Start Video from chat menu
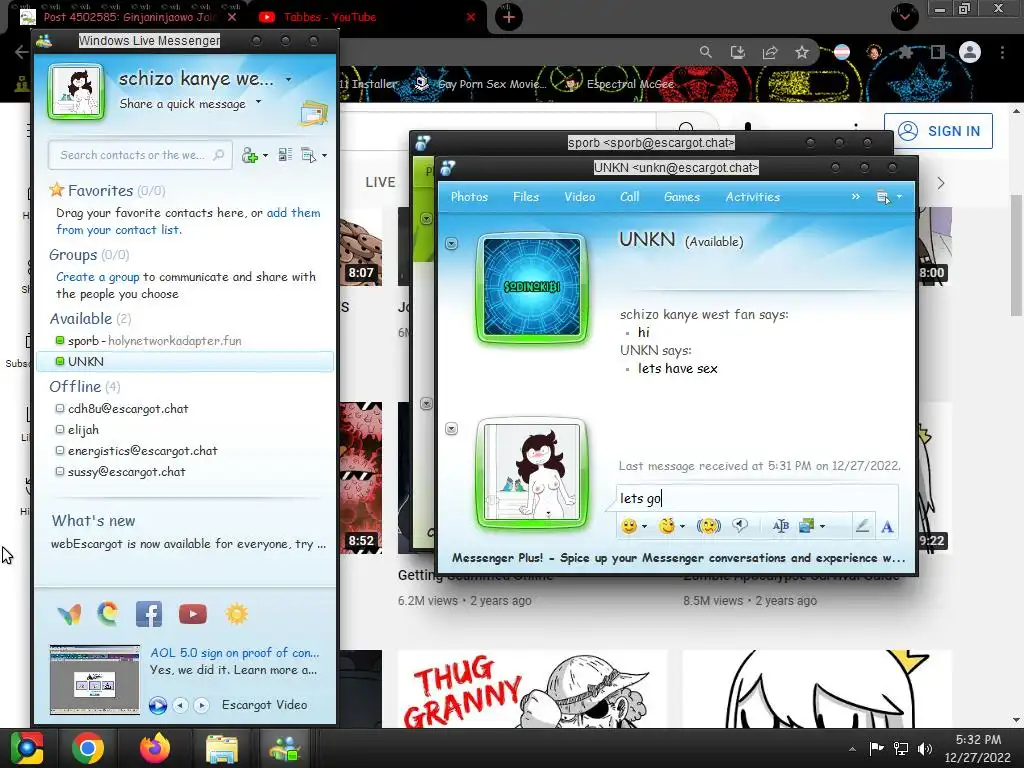 point(580,197)
